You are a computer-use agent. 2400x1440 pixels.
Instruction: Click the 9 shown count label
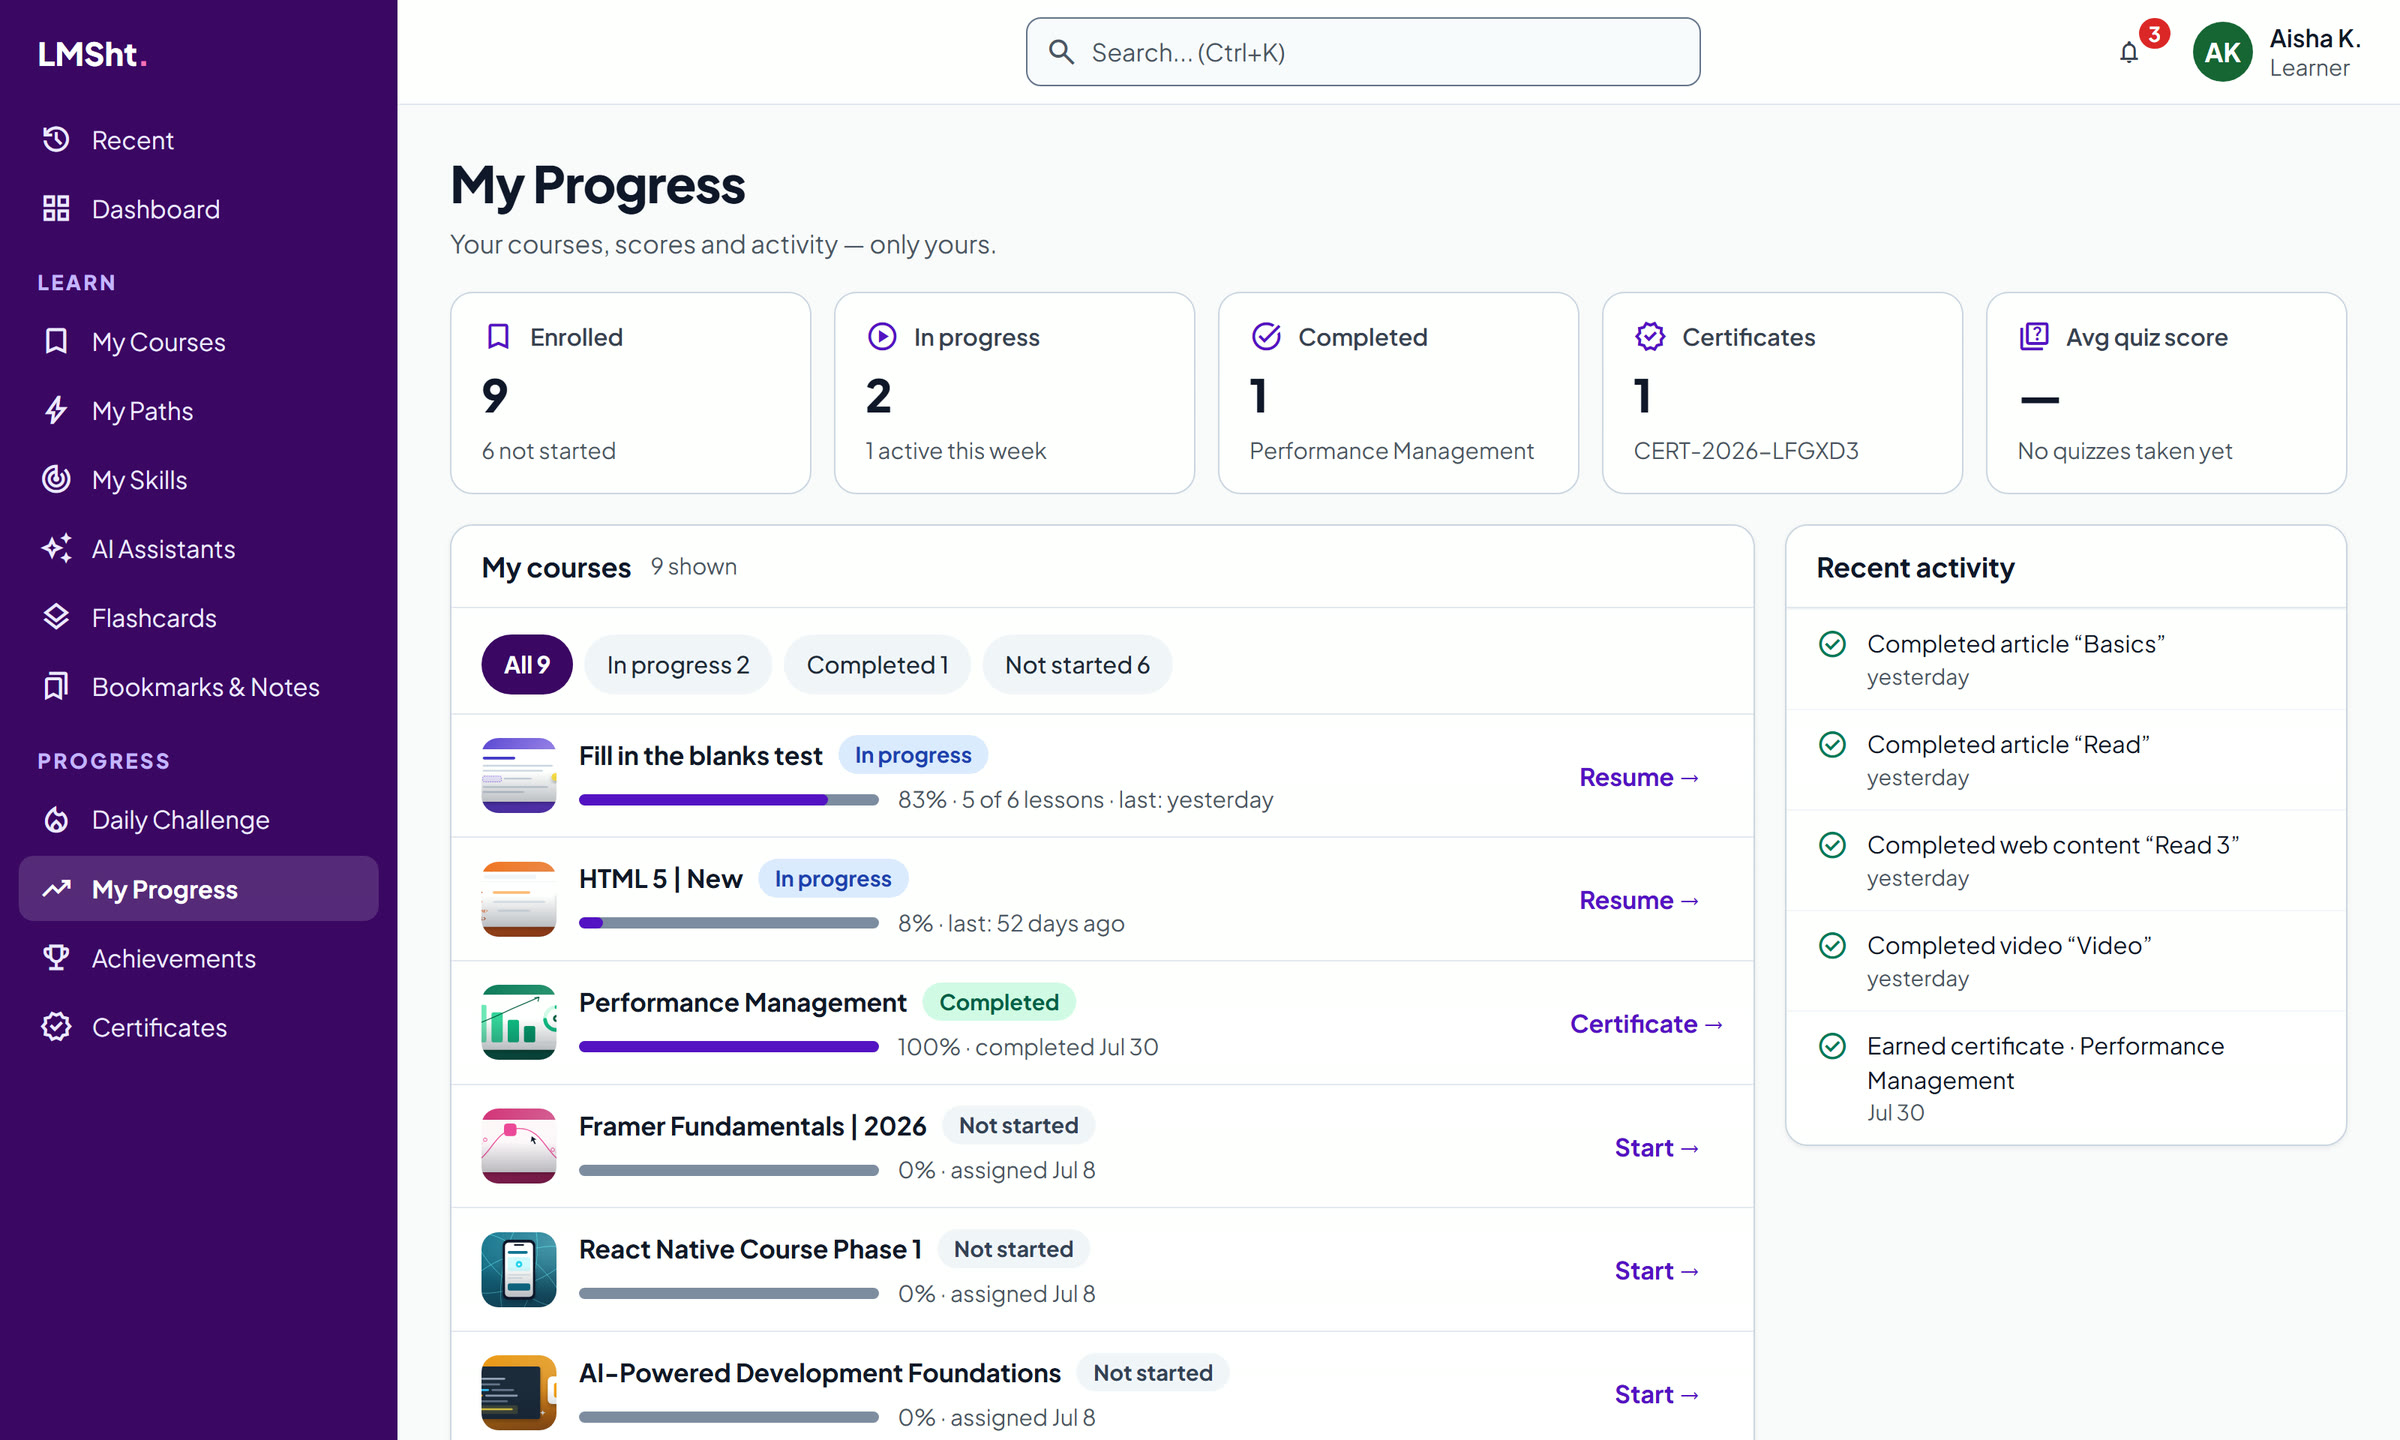693,567
